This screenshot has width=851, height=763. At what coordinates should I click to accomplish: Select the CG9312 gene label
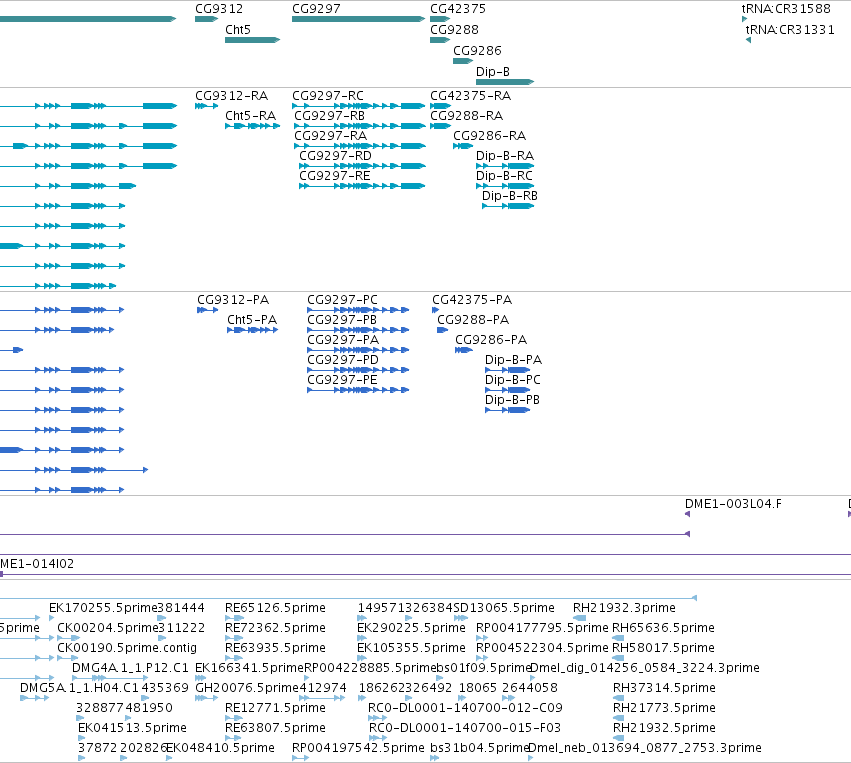[x=219, y=9]
